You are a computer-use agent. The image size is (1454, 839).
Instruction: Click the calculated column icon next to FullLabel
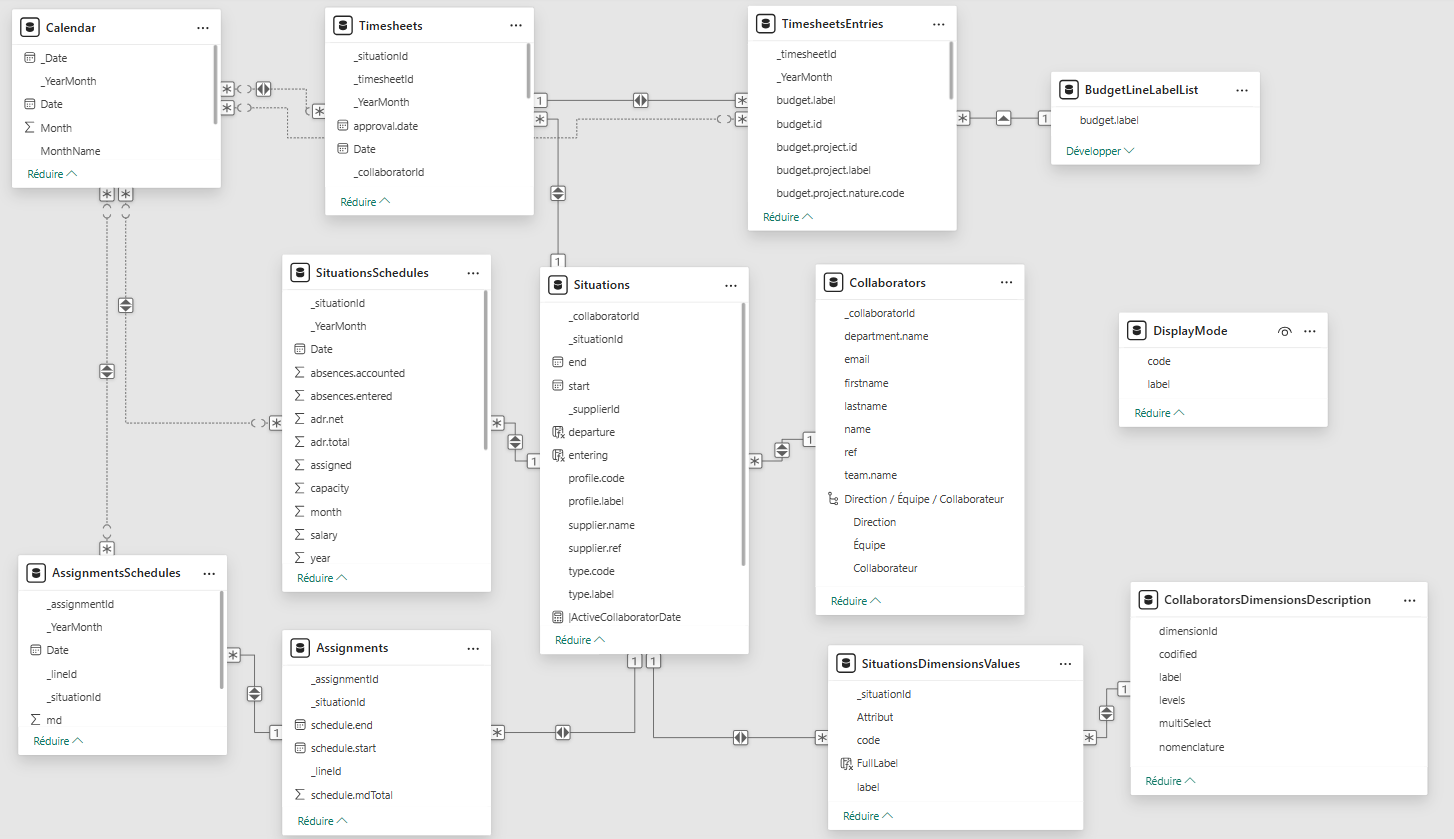pyautogui.click(x=846, y=764)
